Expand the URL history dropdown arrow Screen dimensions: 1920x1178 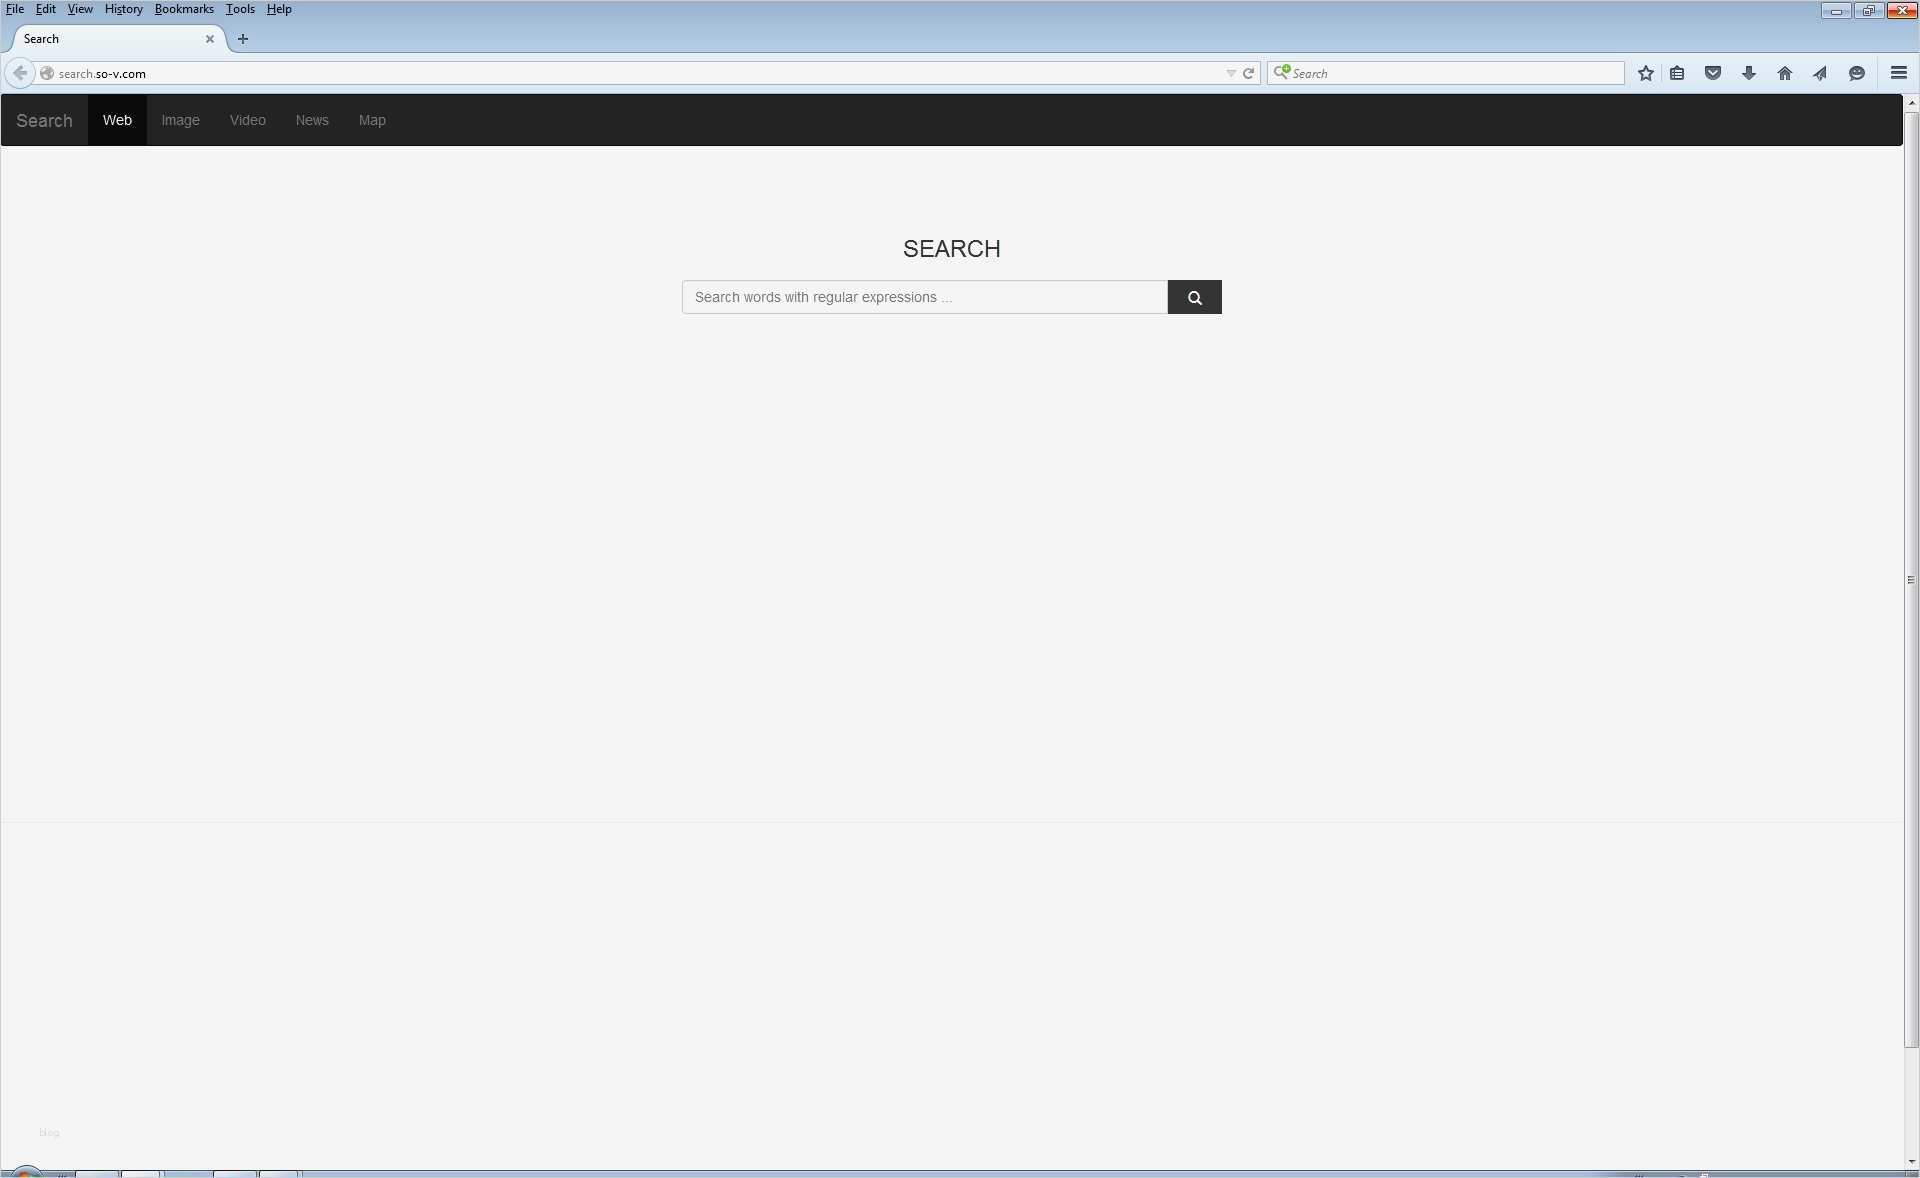(1231, 73)
